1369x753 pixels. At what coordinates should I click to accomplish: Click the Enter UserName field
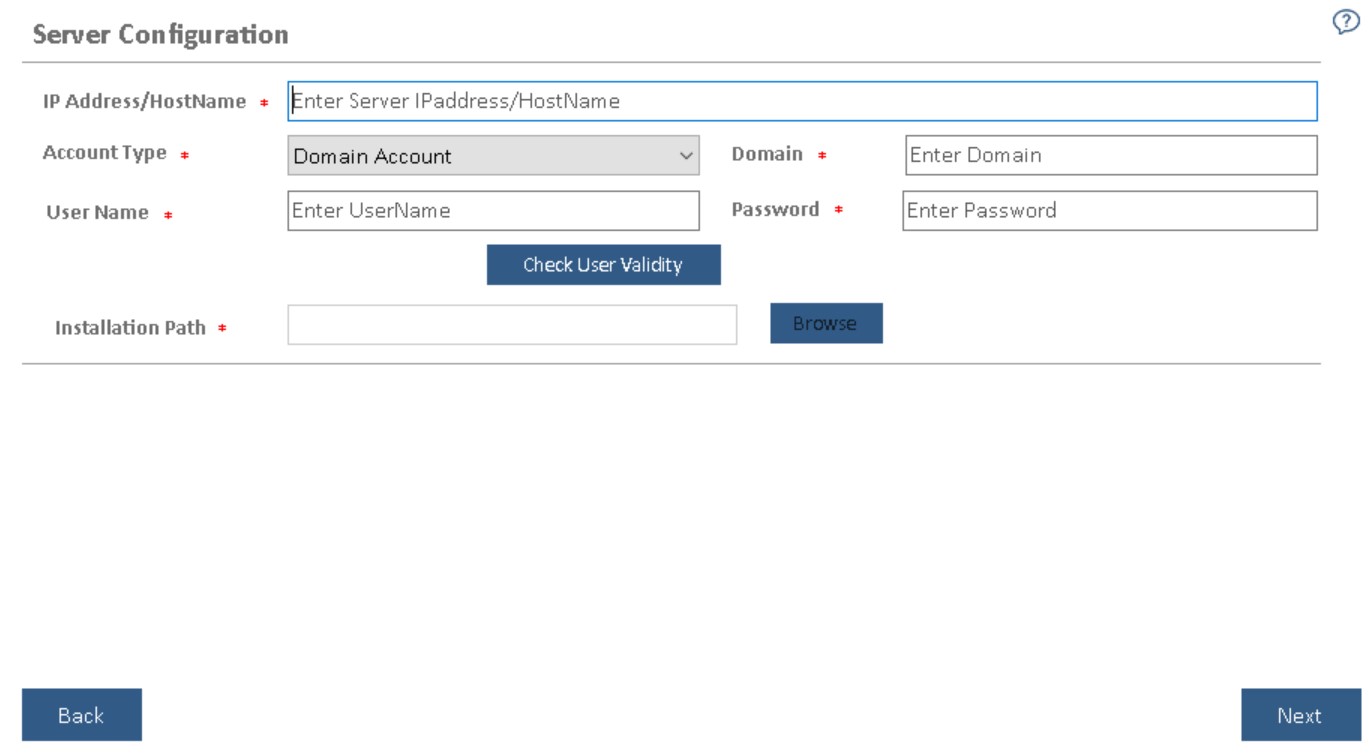point(493,211)
